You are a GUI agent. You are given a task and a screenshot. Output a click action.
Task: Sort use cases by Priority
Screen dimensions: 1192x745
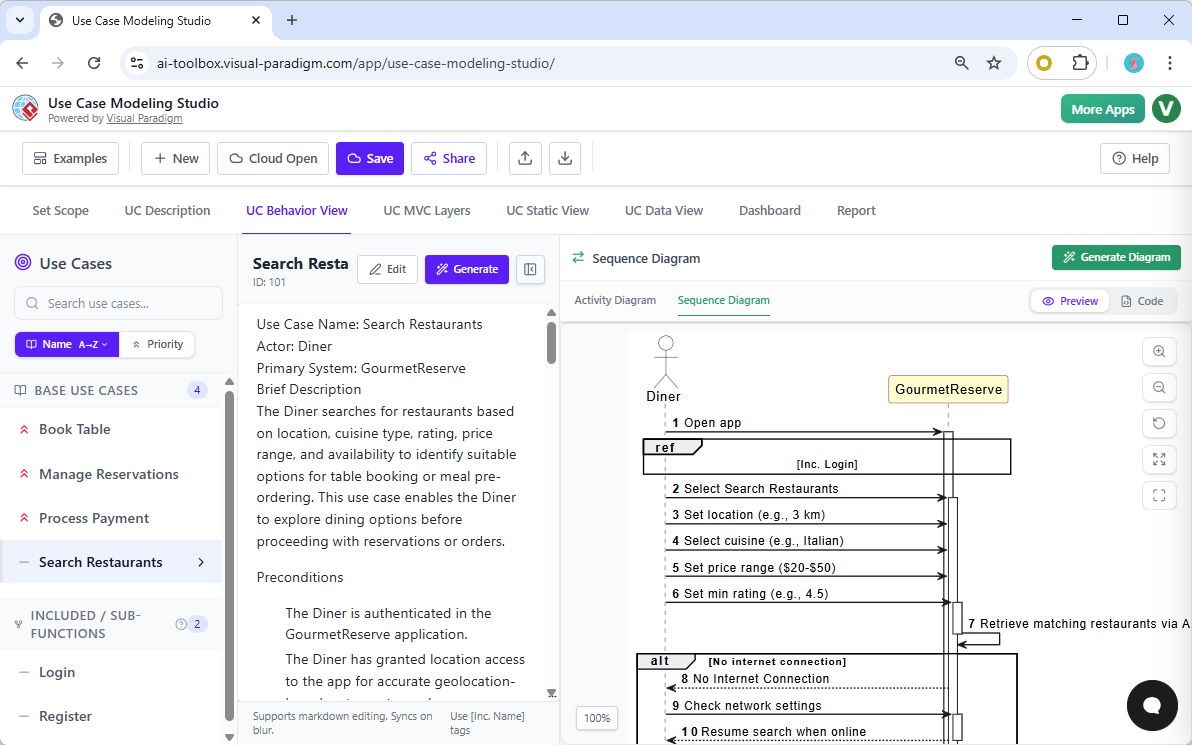[157, 344]
